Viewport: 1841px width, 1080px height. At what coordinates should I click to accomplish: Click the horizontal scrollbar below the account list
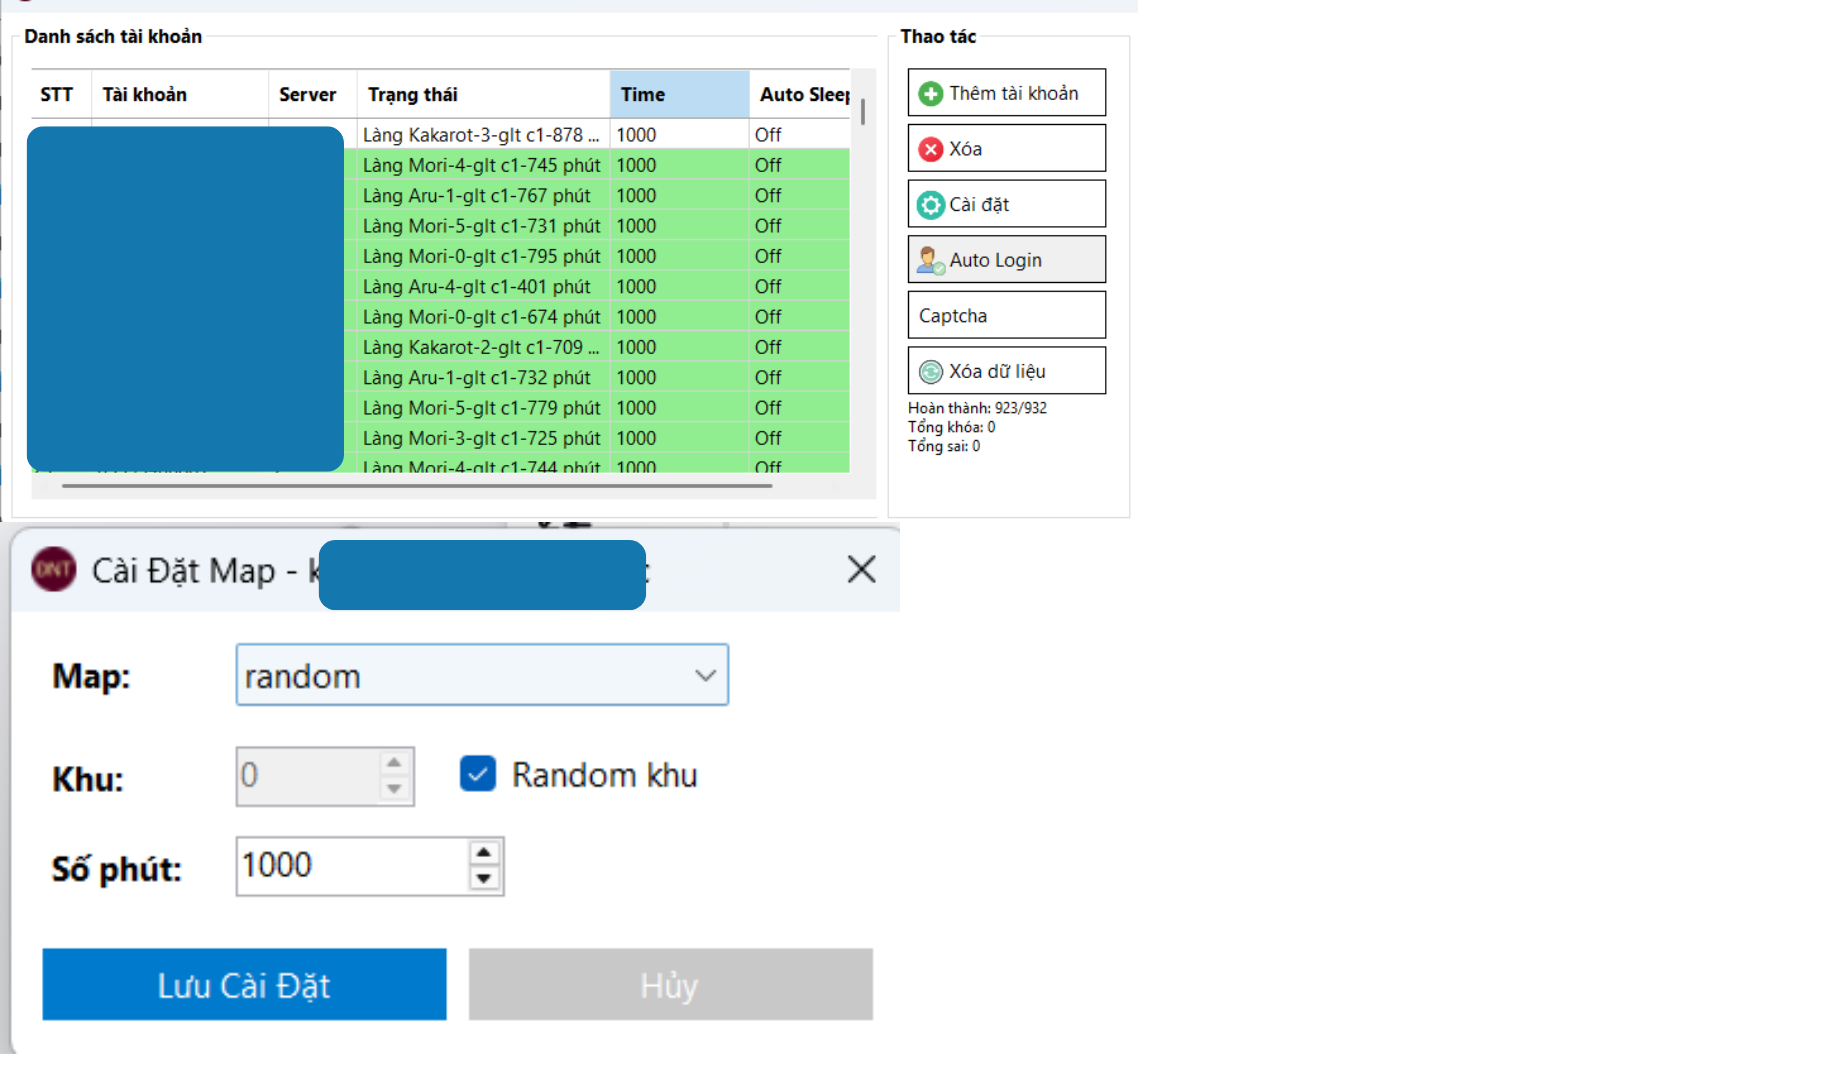417,487
